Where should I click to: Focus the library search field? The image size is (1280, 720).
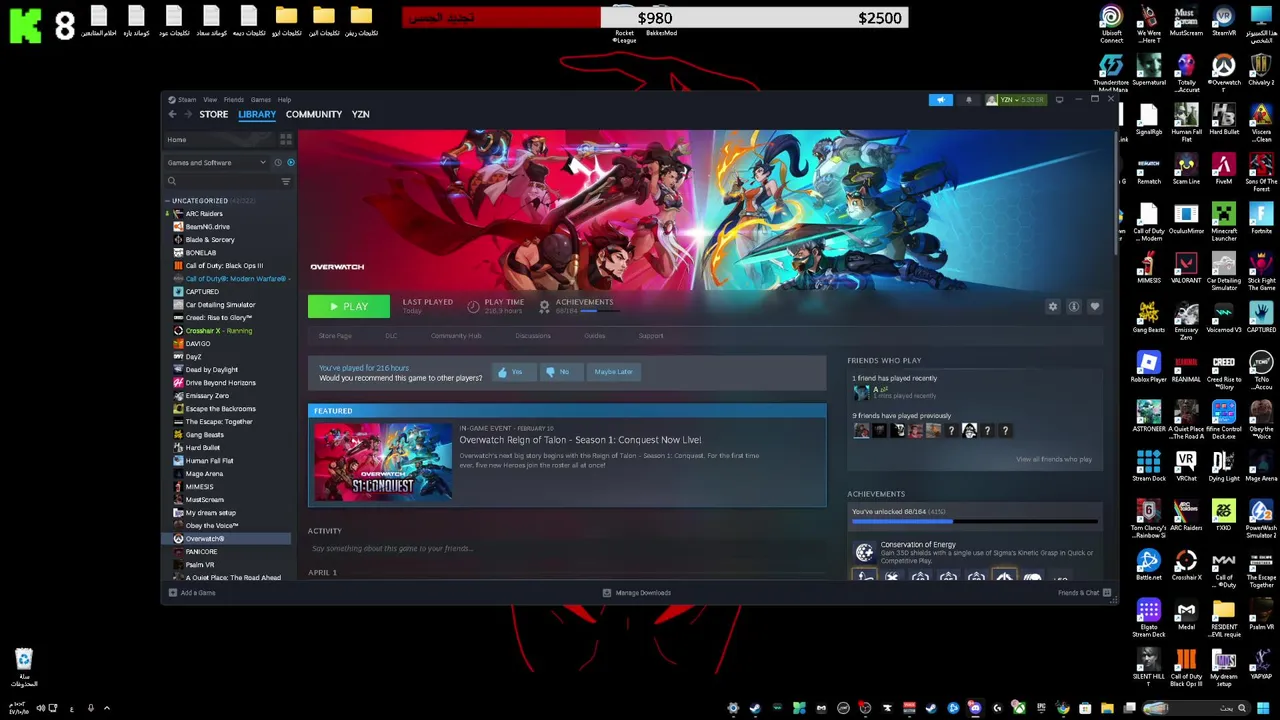click(x=222, y=181)
